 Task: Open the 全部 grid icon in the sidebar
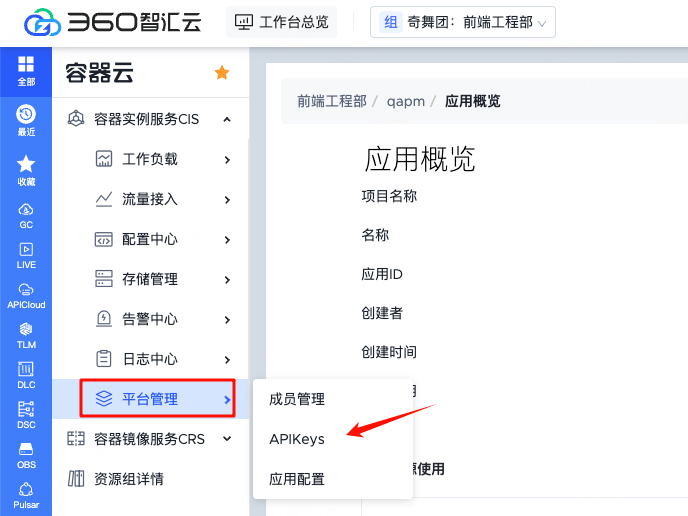[26, 64]
